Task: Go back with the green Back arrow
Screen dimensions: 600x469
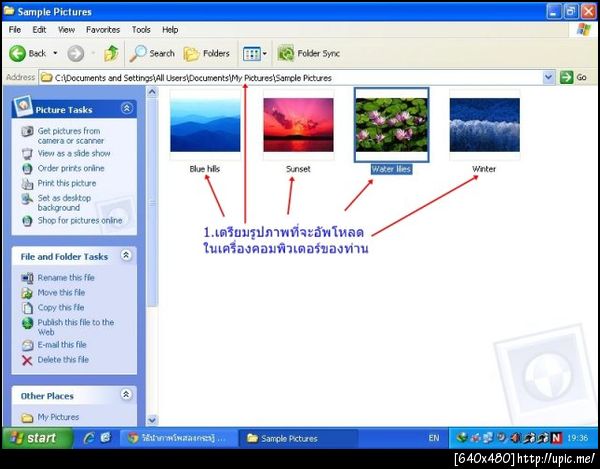Action: (27, 53)
